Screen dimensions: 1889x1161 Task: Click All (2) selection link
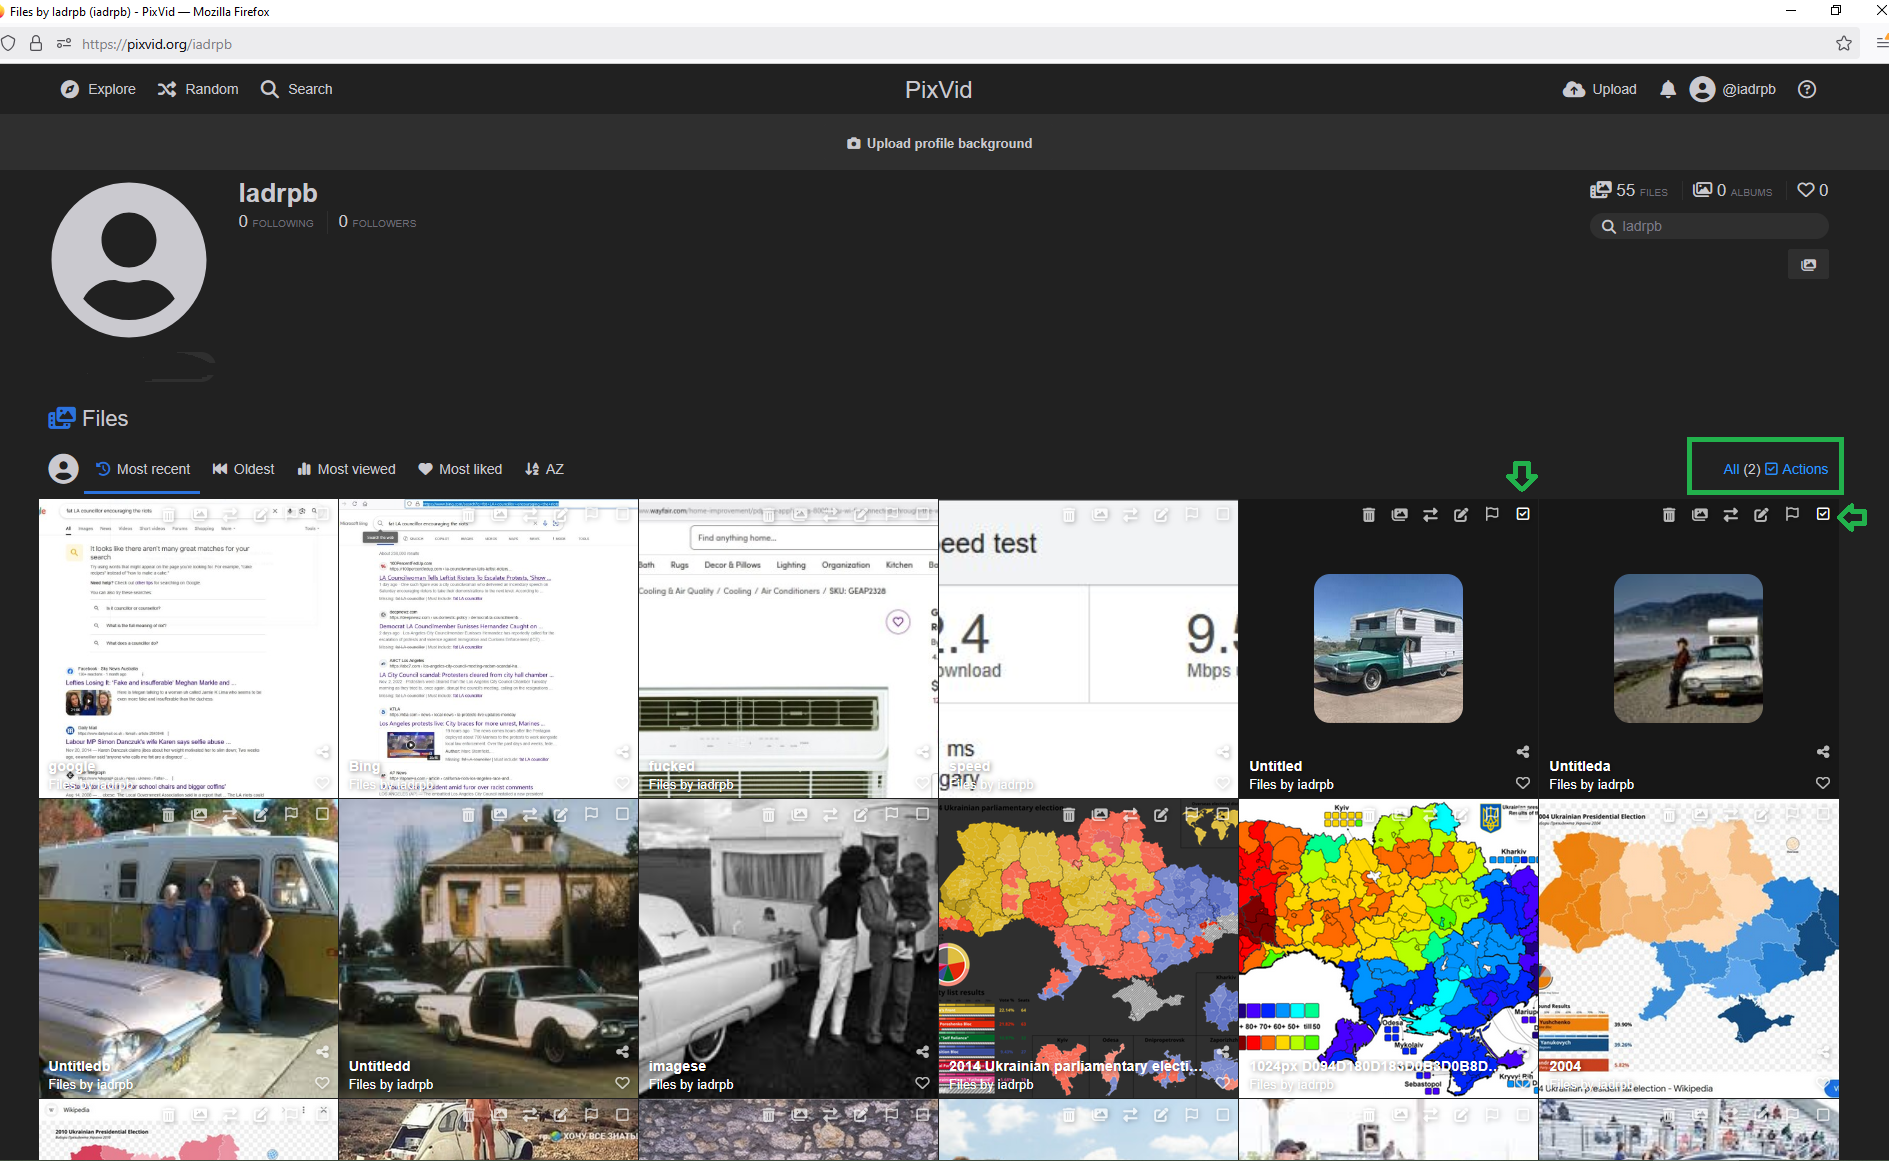click(x=1741, y=469)
